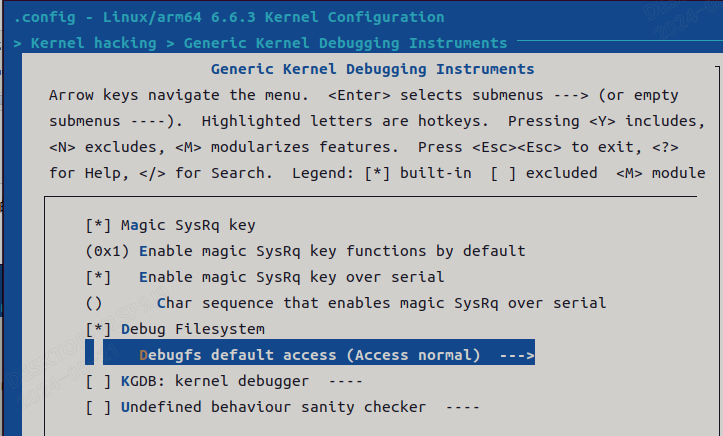Toggle Enable magic SysRq key over serial checkbox

pyautogui.click(x=99, y=277)
